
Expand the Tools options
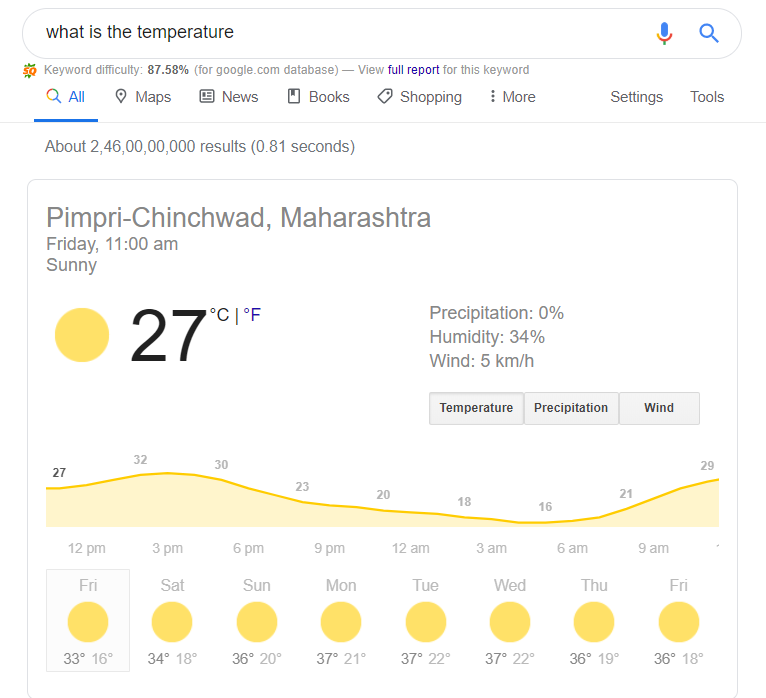[x=706, y=97]
